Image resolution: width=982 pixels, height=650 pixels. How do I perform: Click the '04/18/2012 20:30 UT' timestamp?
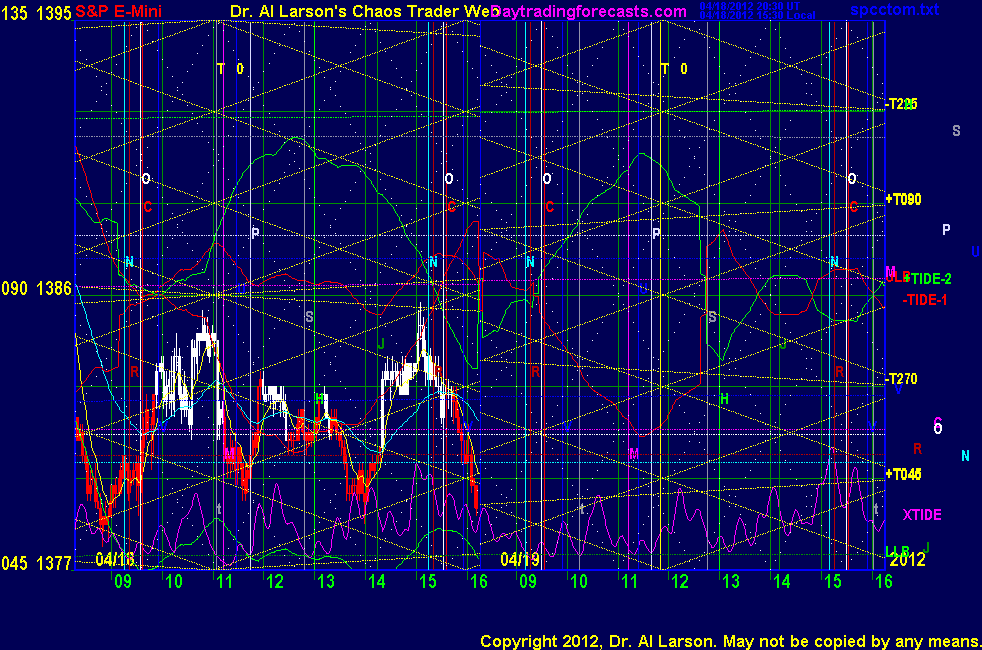tap(750, 6)
